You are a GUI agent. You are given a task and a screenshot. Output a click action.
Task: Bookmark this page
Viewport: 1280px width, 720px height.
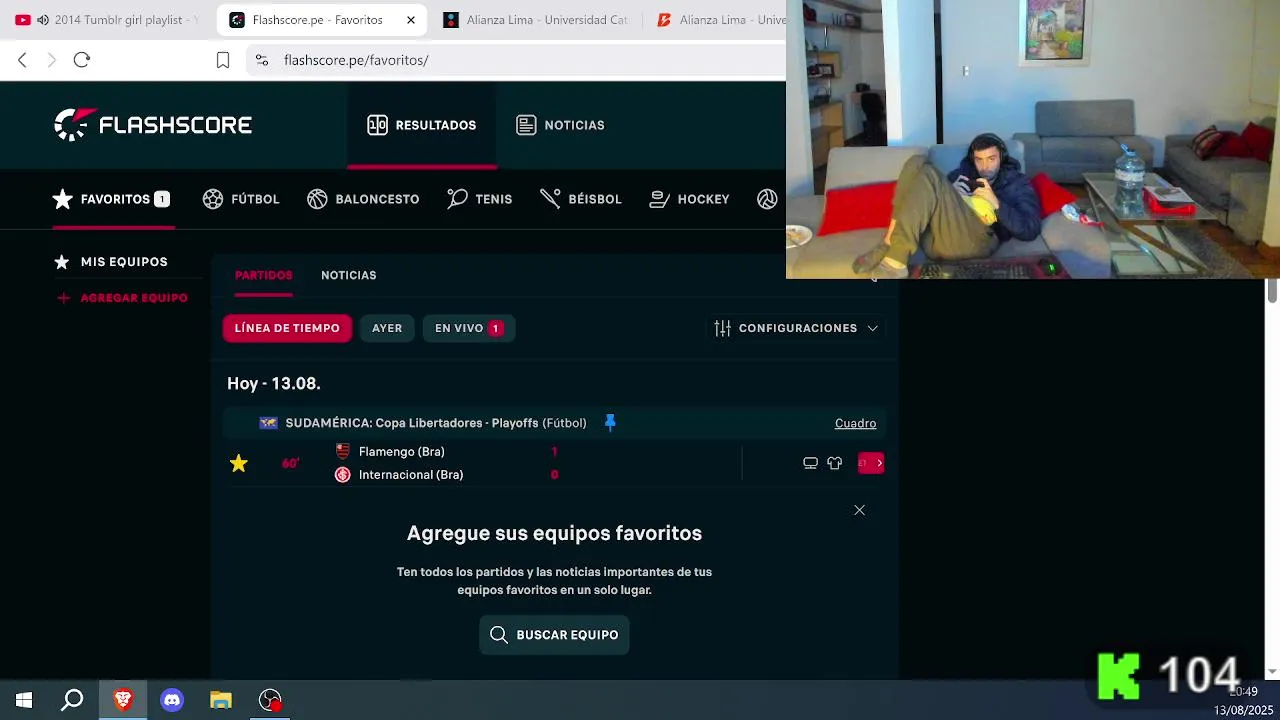(223, 60)
